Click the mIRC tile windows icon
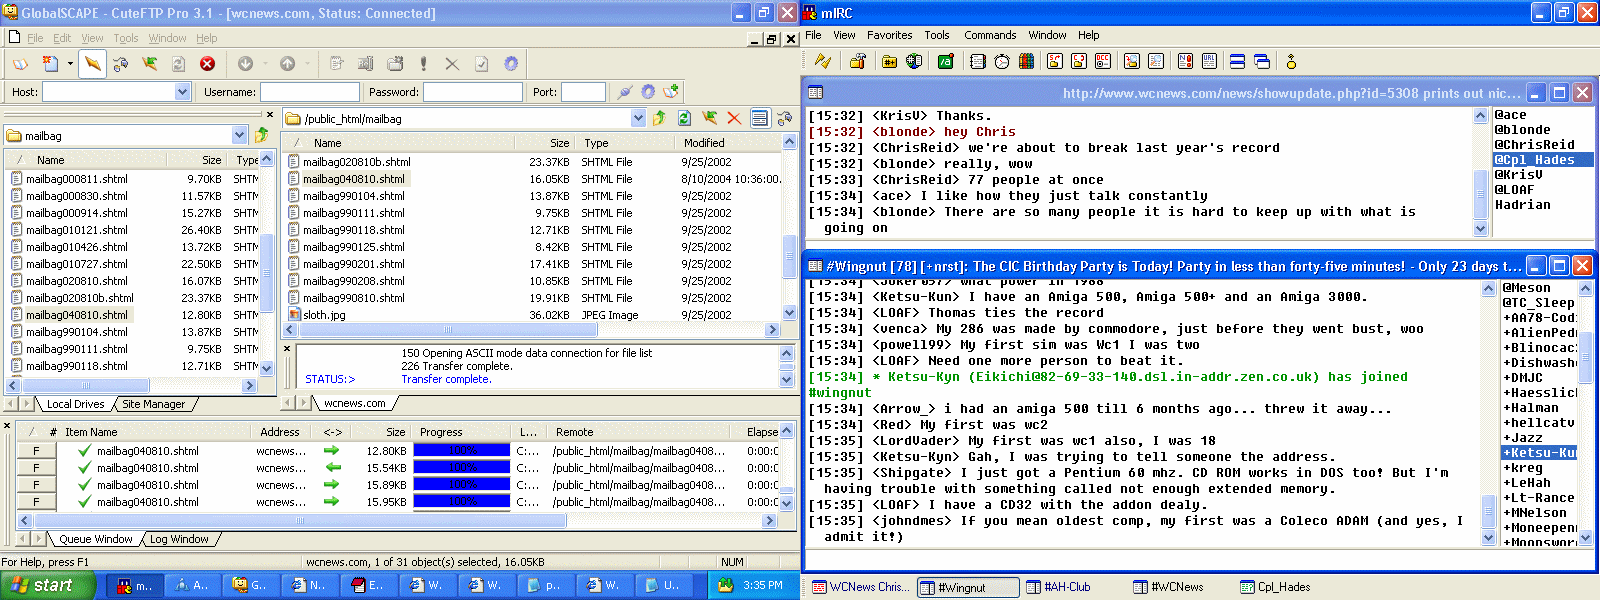1600x600 pixels. [1237, 61]
